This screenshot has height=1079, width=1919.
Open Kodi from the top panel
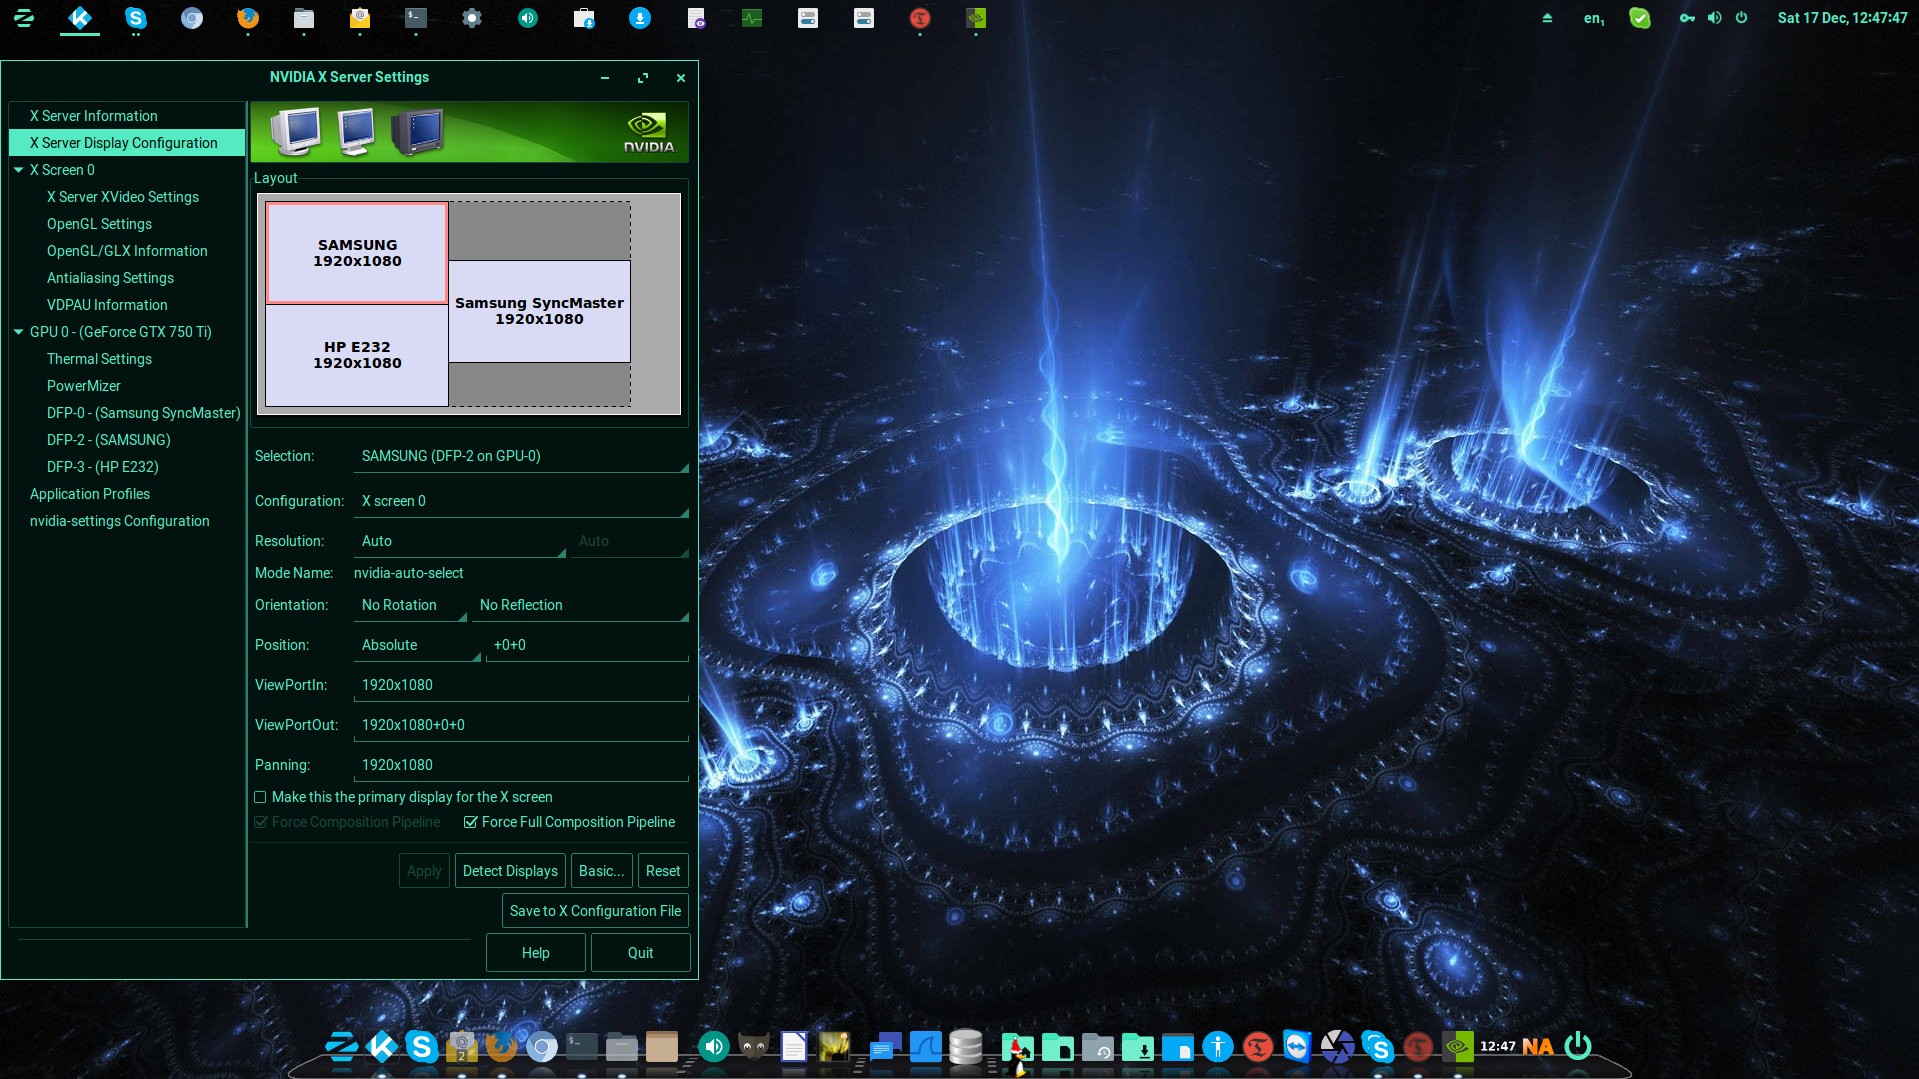point(80,18)
